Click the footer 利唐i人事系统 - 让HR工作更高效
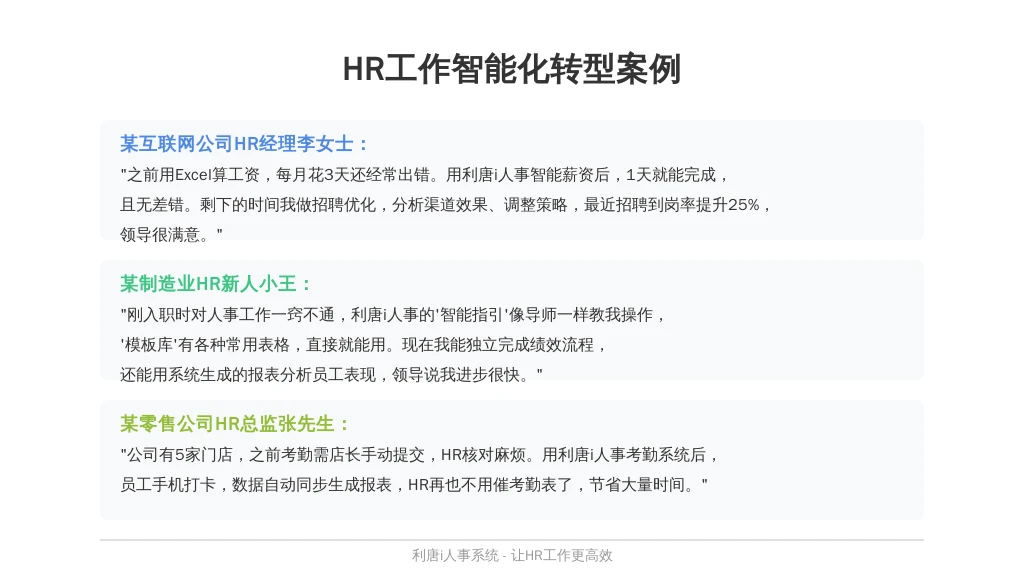This screenshot has height=576, width=1024. pyautogui.click(x=512, y=555)
